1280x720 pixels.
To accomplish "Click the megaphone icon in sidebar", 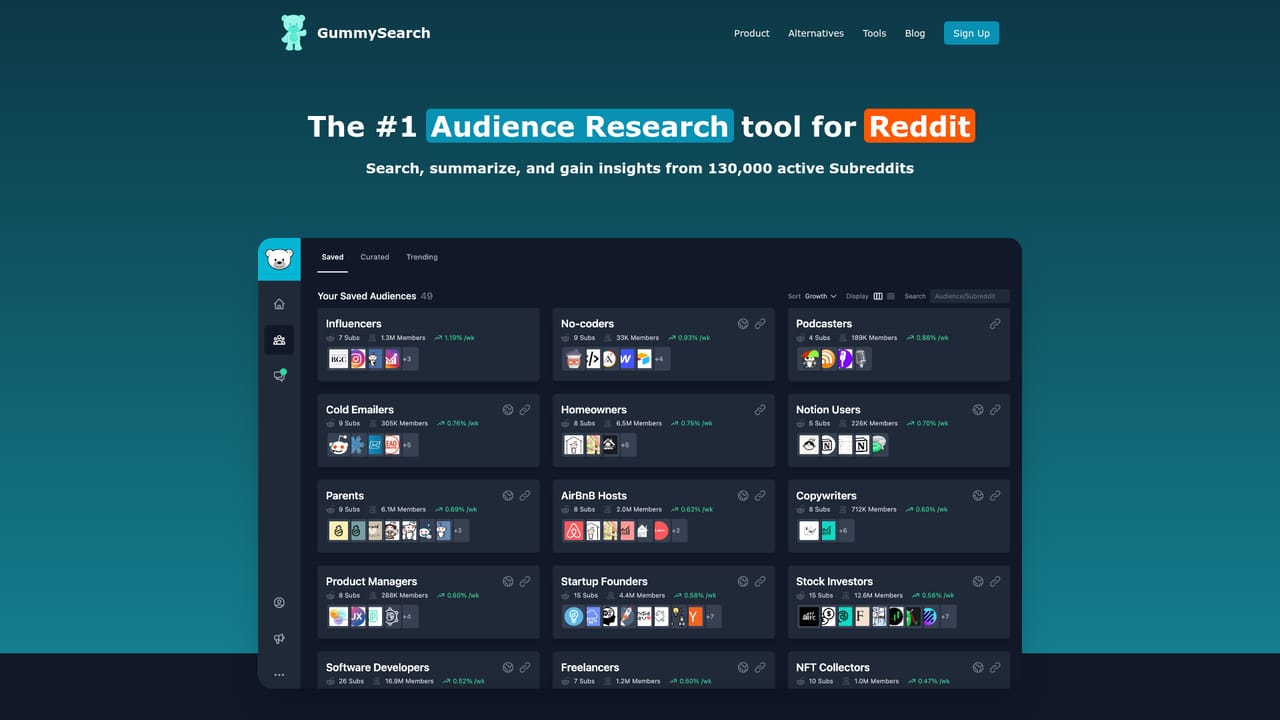I will (x=279, y=639).
